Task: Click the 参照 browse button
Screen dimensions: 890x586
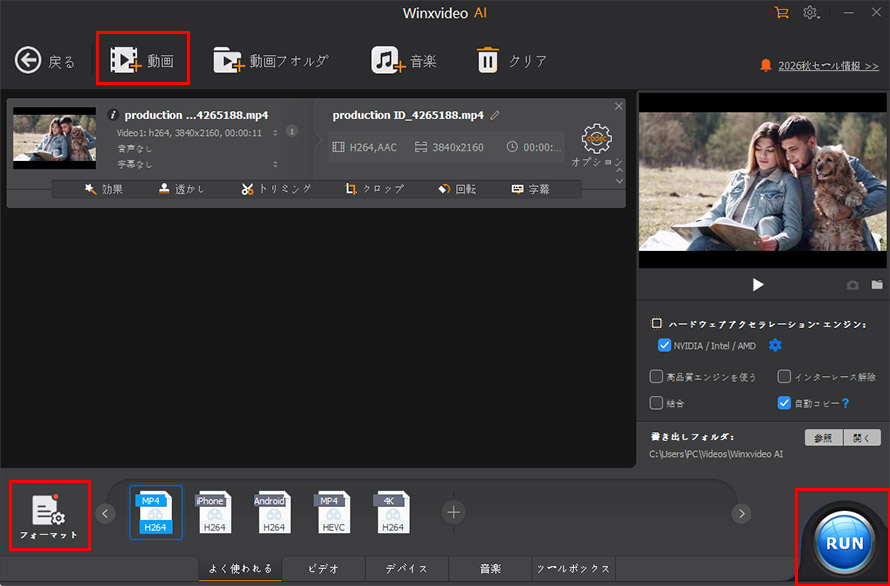Action: [x=824, y=438]
